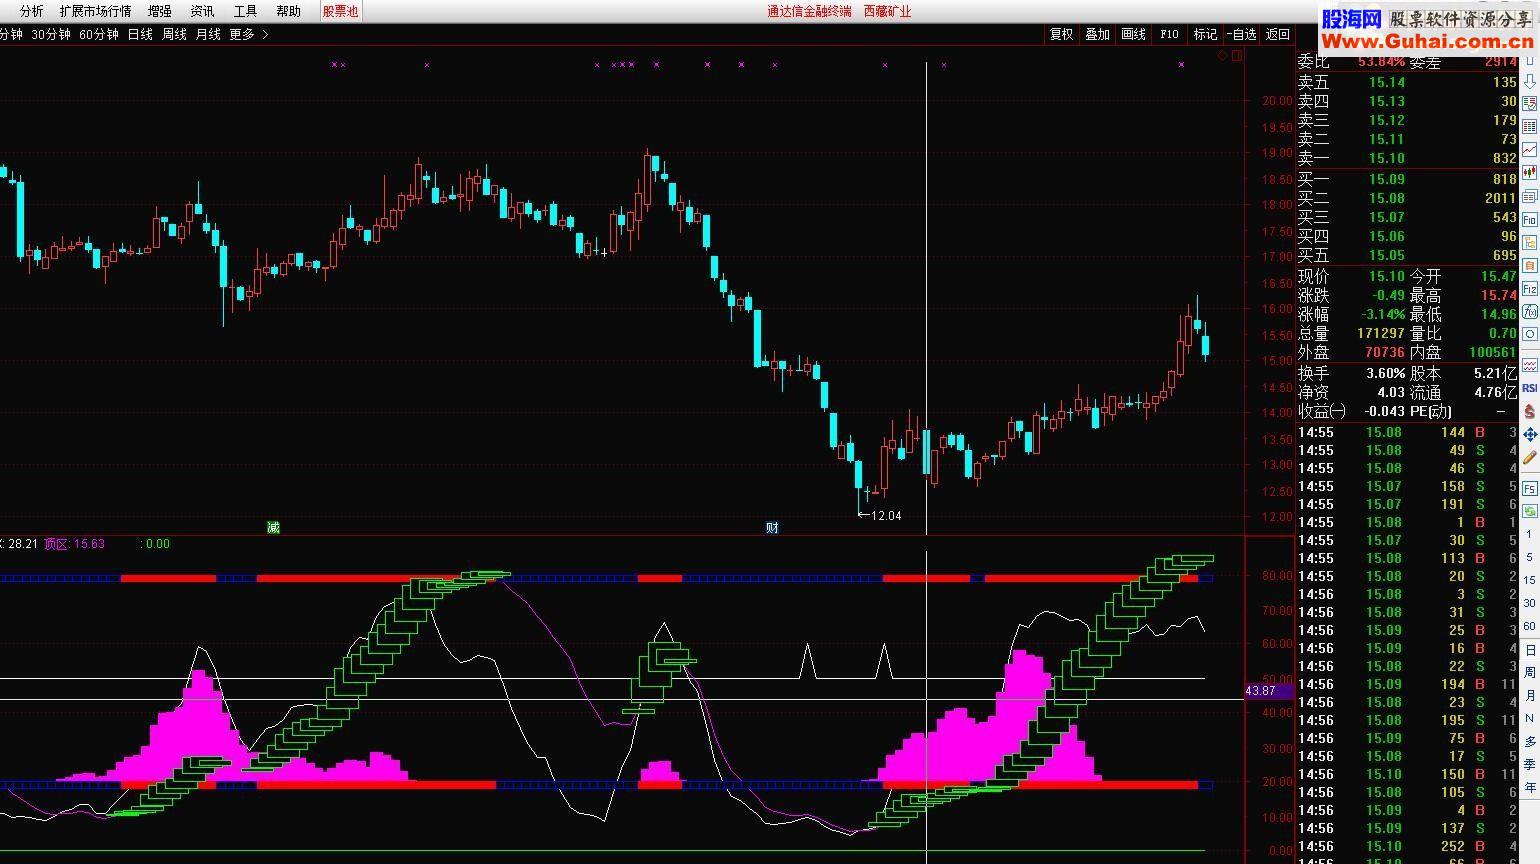Click the 叠加 overlay button
The width and height of the screenshot is (1540, 864).
[x=1097, y=34]
